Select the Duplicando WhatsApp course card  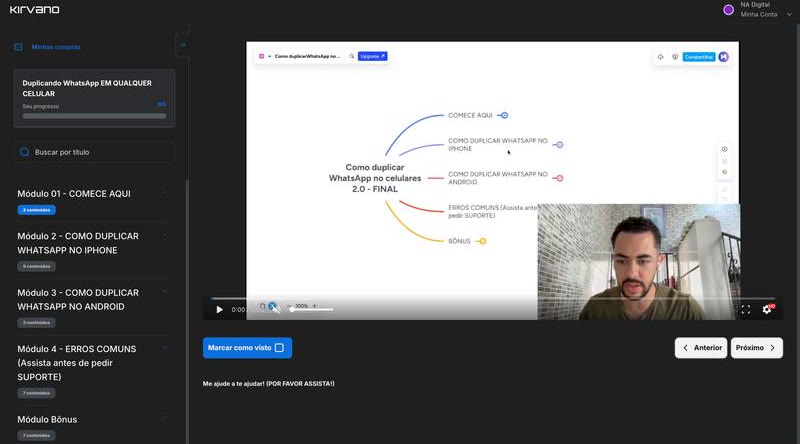(94, 98)
